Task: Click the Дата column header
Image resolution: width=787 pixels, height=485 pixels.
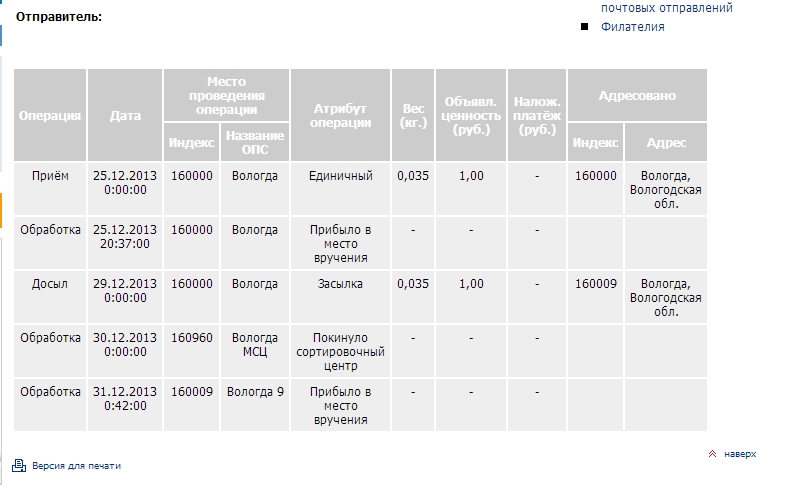Action: click(x=125, y=115)
